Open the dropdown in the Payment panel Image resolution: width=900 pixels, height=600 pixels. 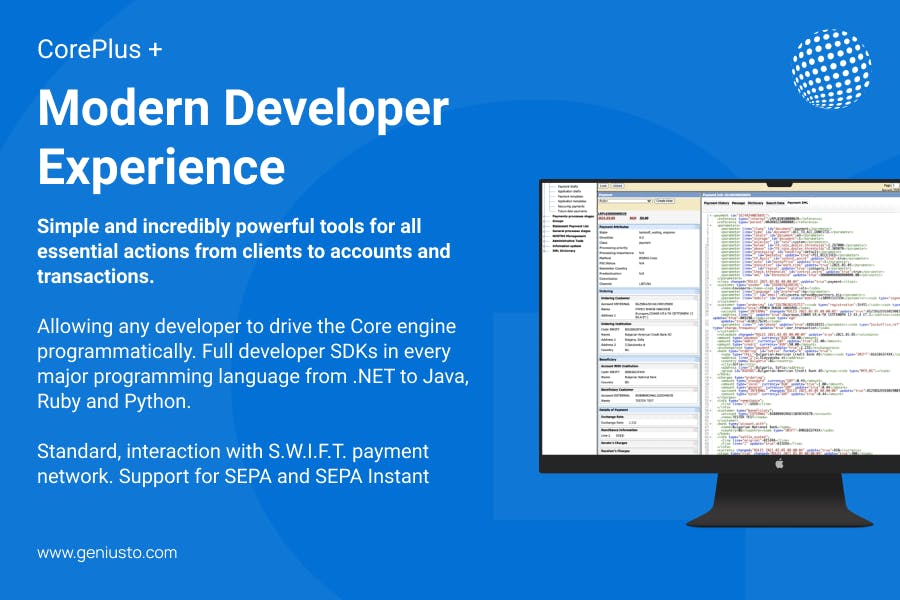point(626,201)
